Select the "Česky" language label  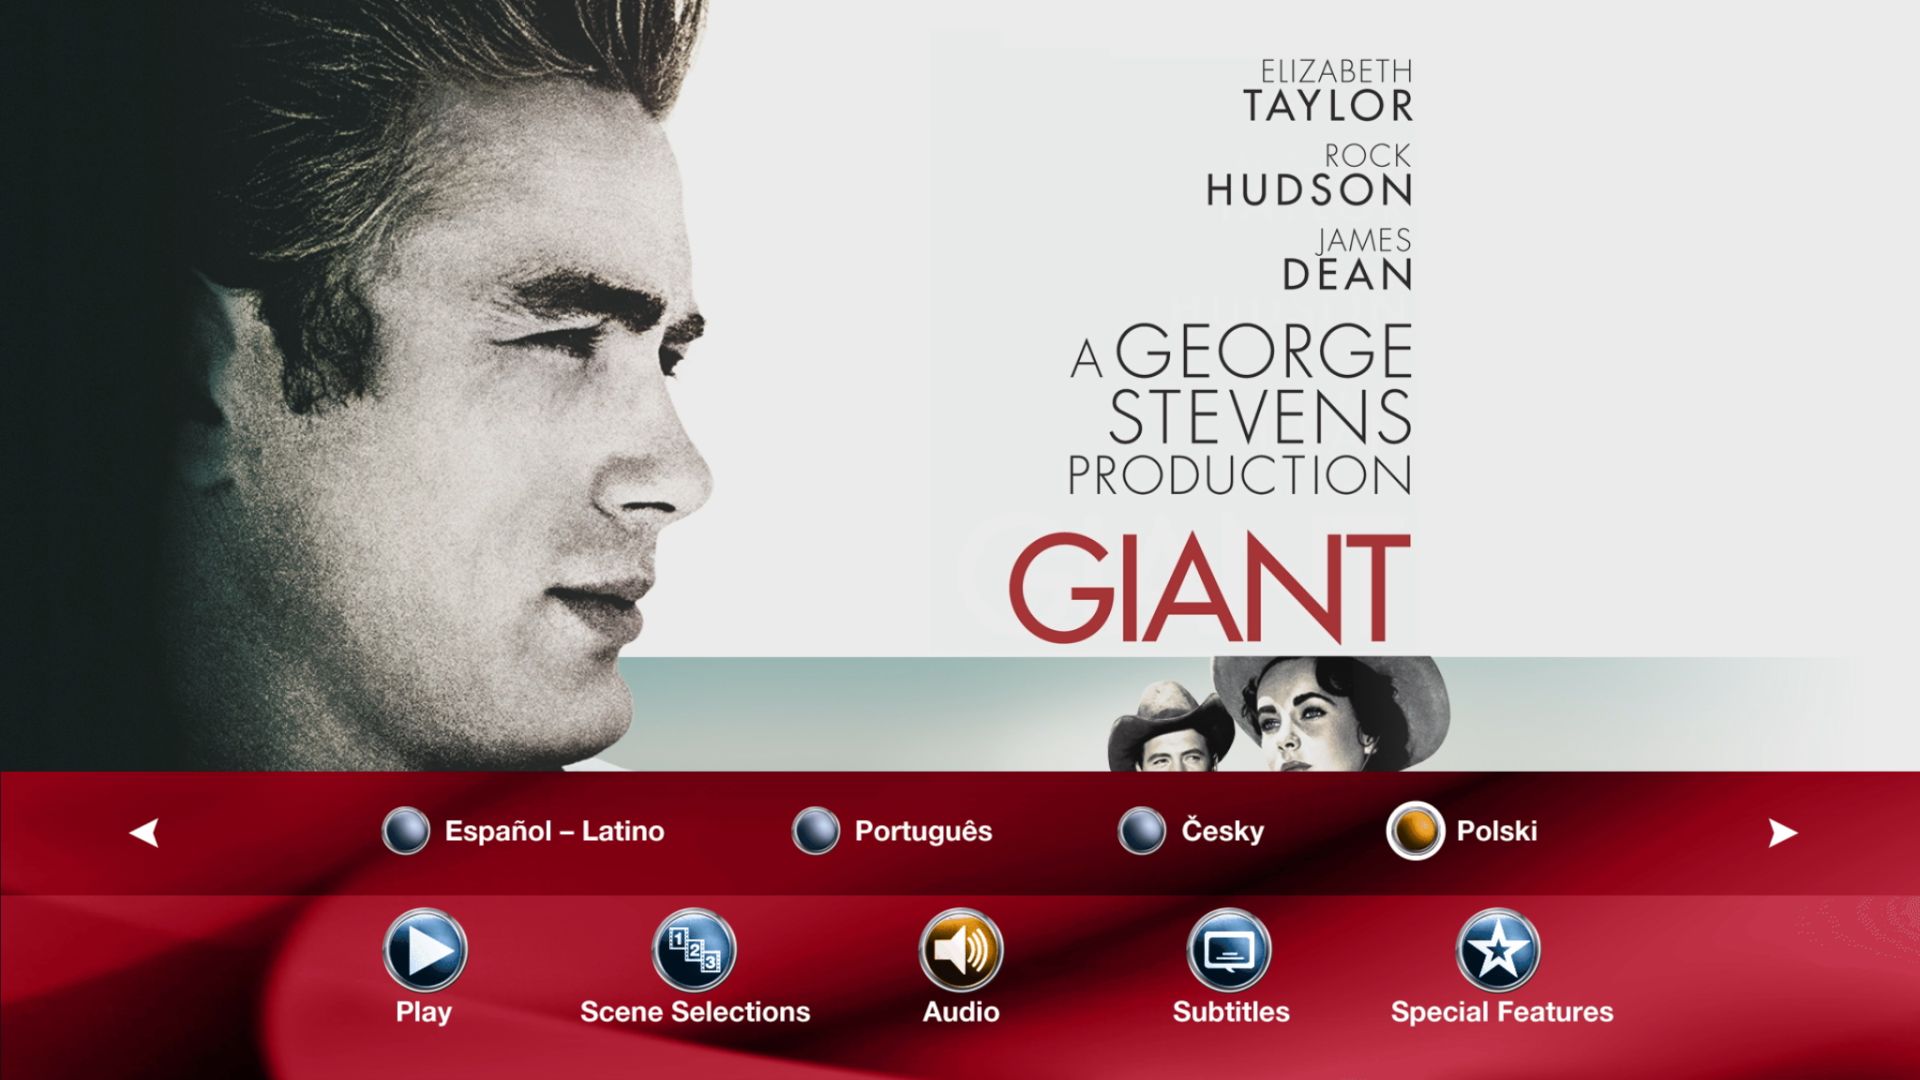point(1222,831)
